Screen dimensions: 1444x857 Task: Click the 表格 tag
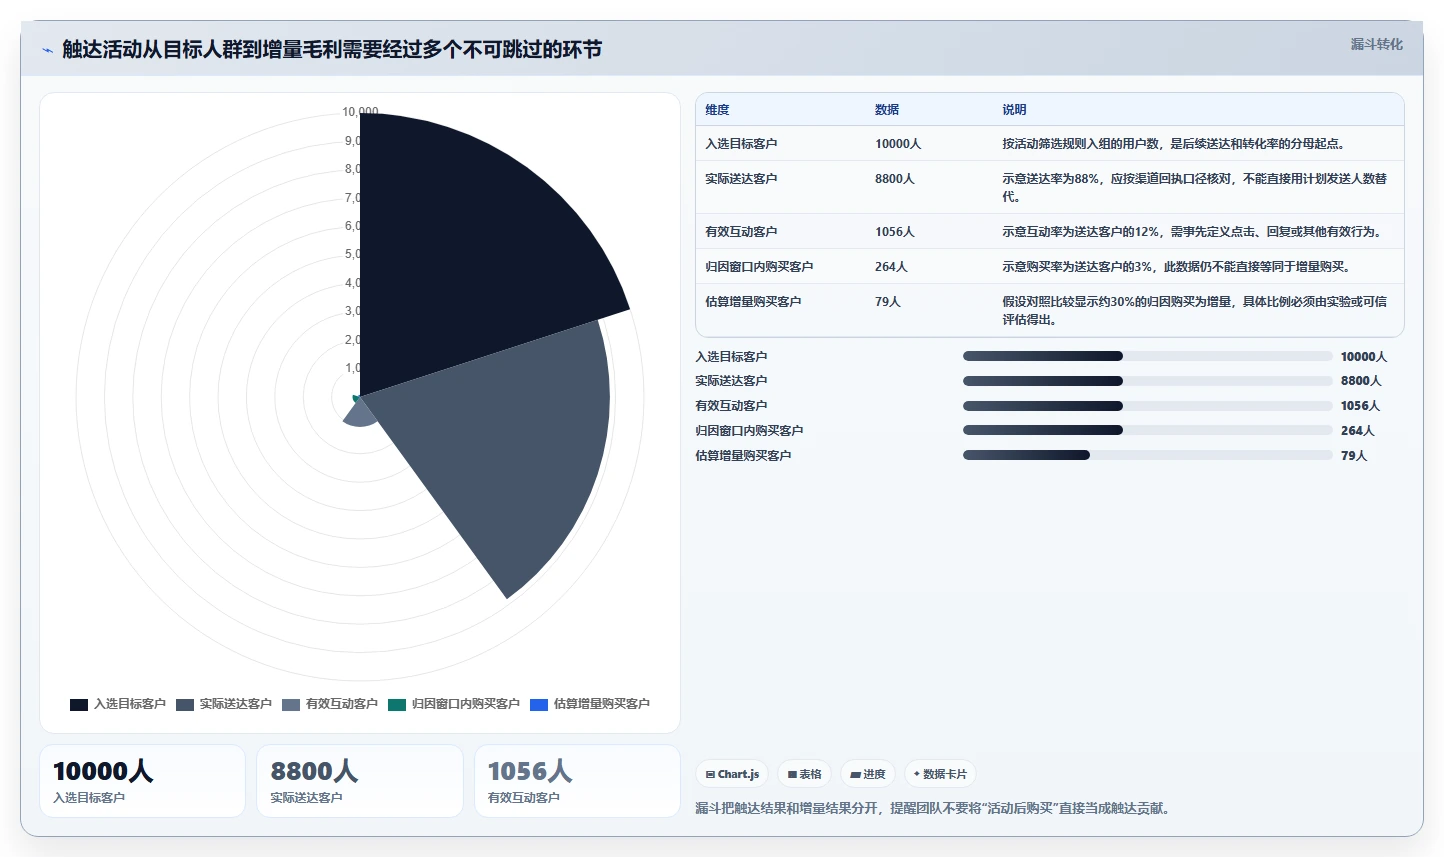tap(804, 774)
